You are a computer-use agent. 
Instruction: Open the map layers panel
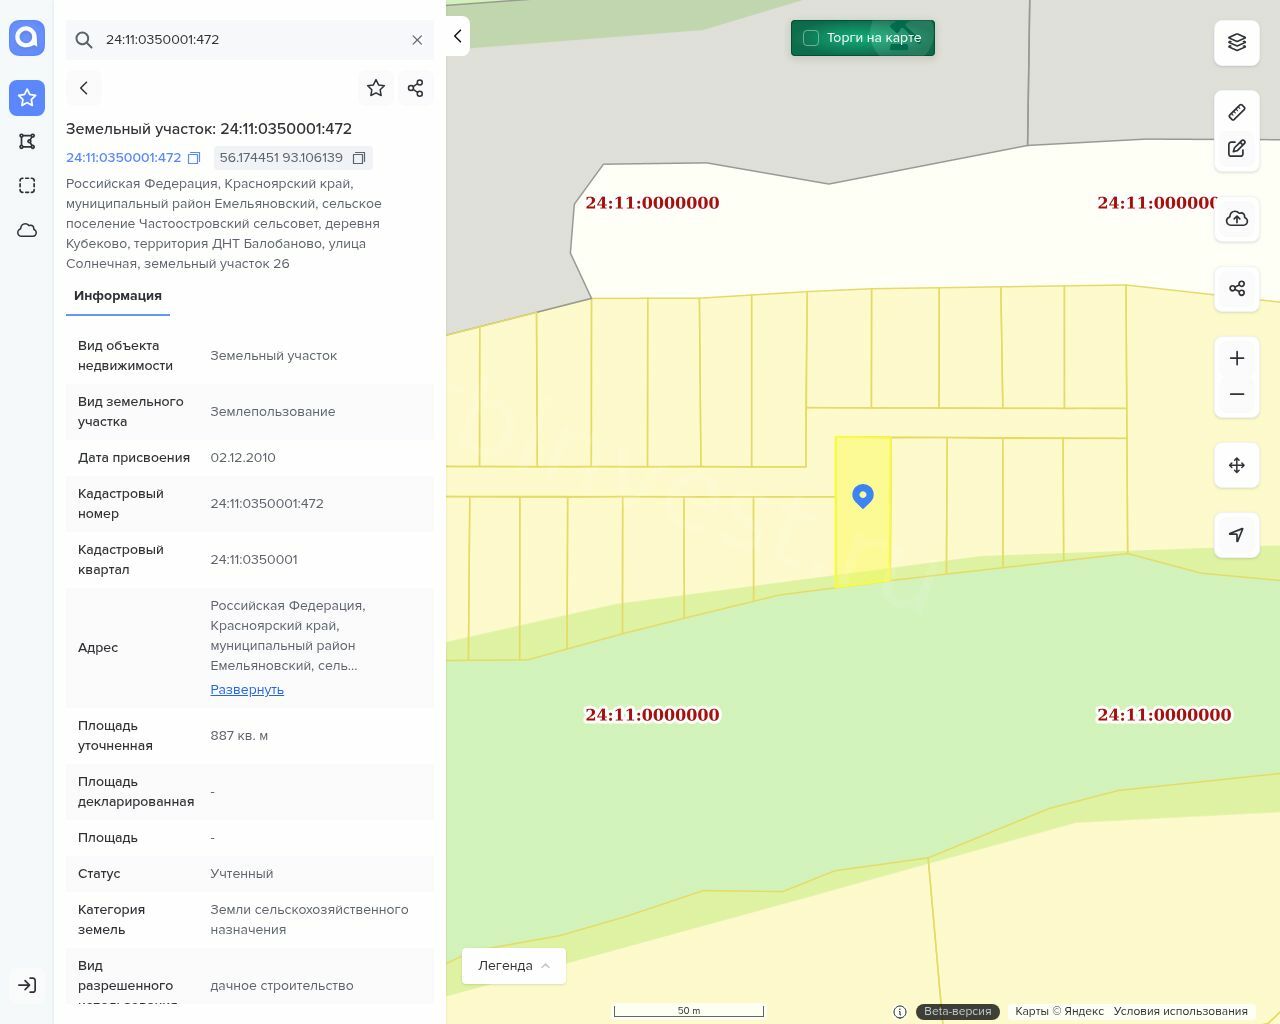coord(1237,42)
